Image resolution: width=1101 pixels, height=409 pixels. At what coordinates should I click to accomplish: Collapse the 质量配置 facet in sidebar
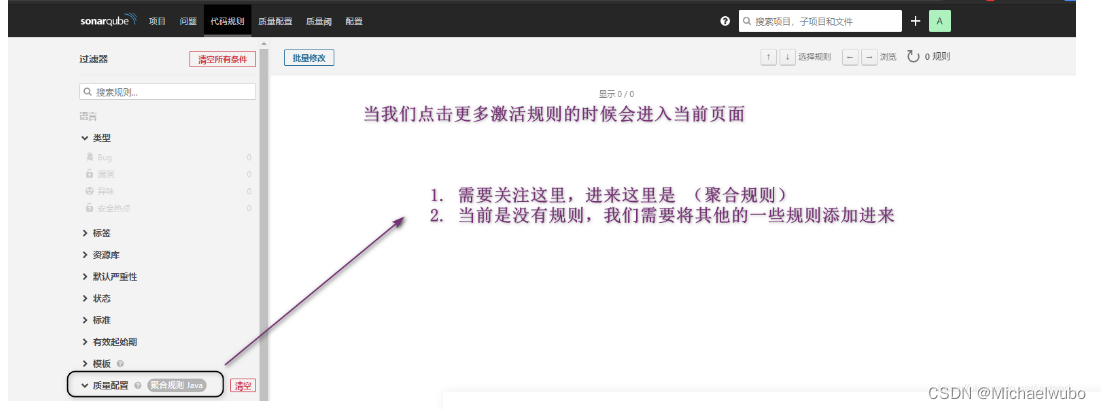coord(105,386)
